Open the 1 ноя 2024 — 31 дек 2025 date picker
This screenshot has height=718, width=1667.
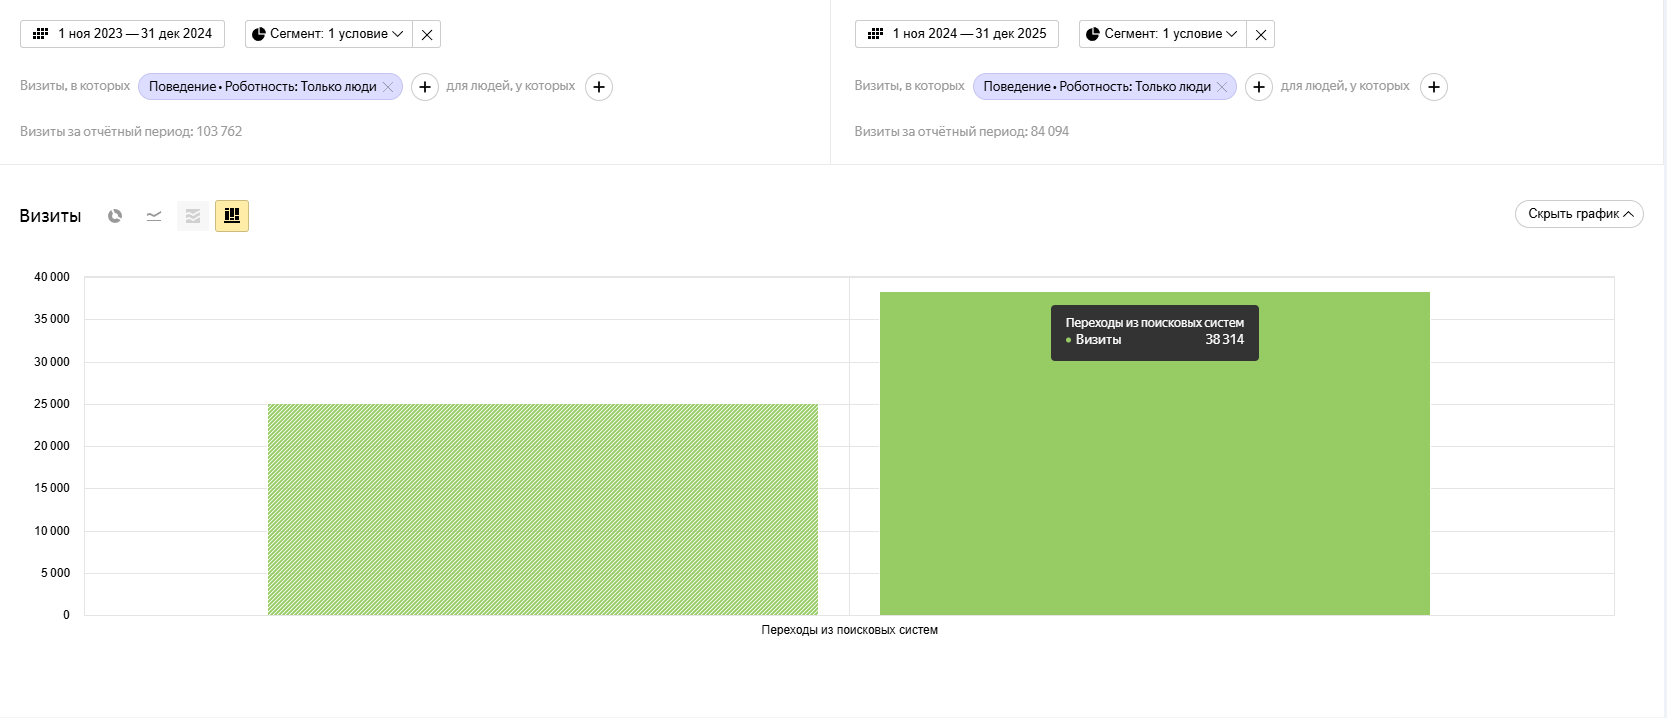957,34
